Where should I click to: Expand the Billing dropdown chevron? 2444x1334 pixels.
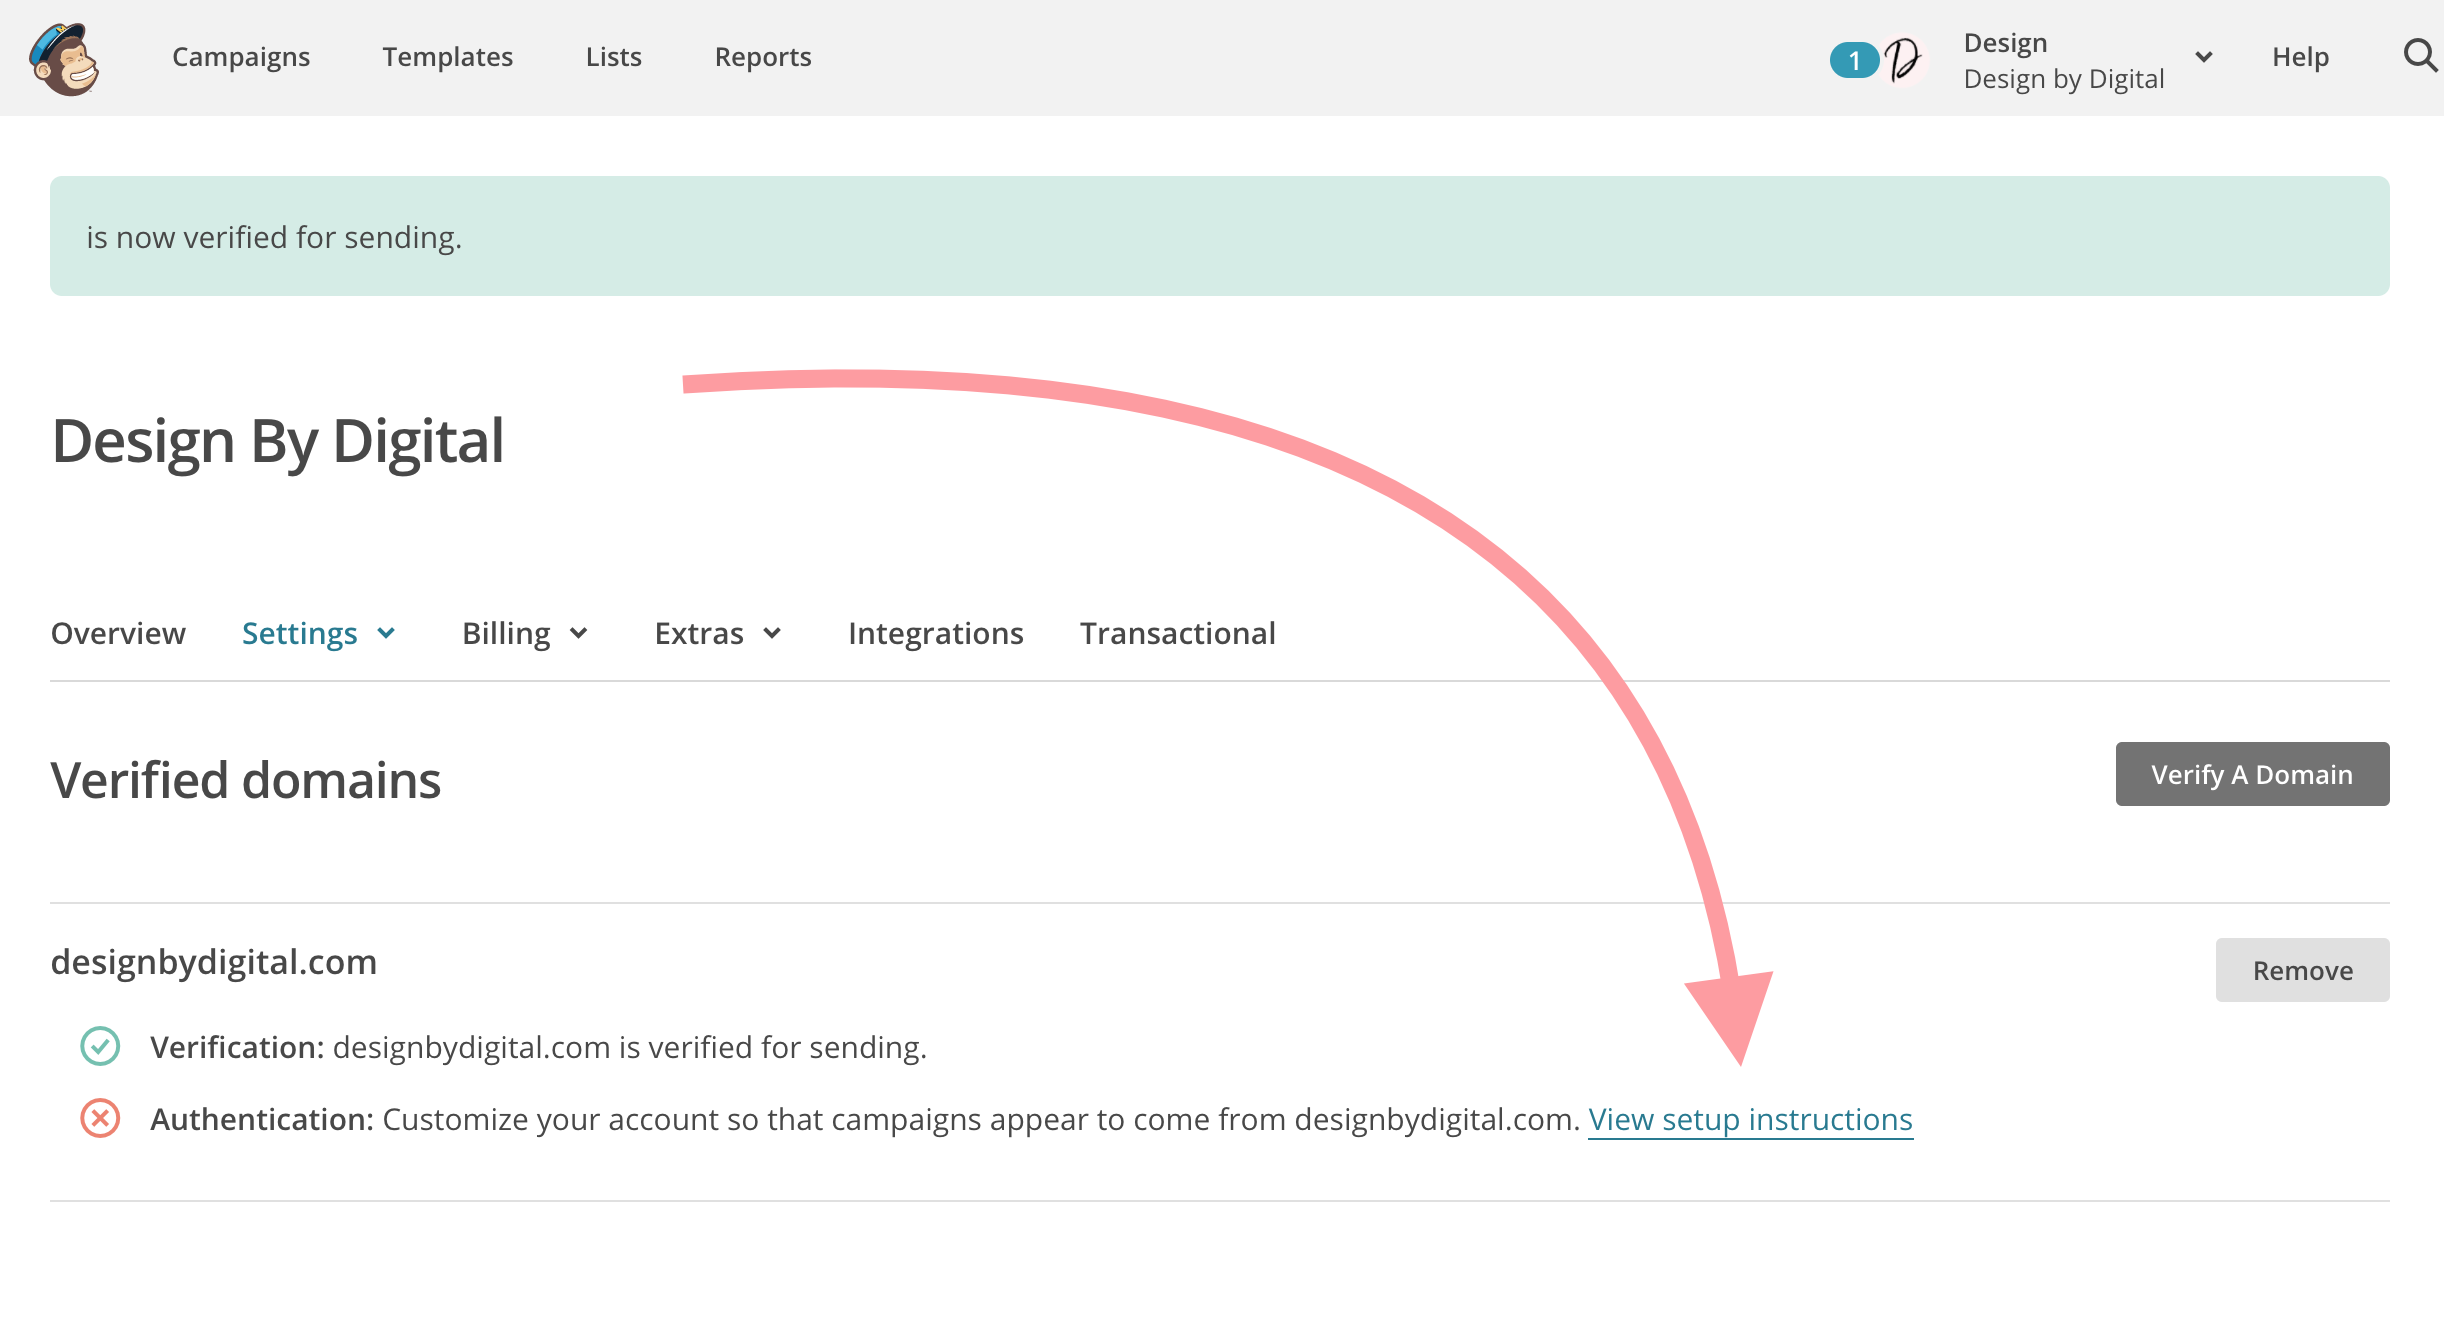click(x=578, y=633)
